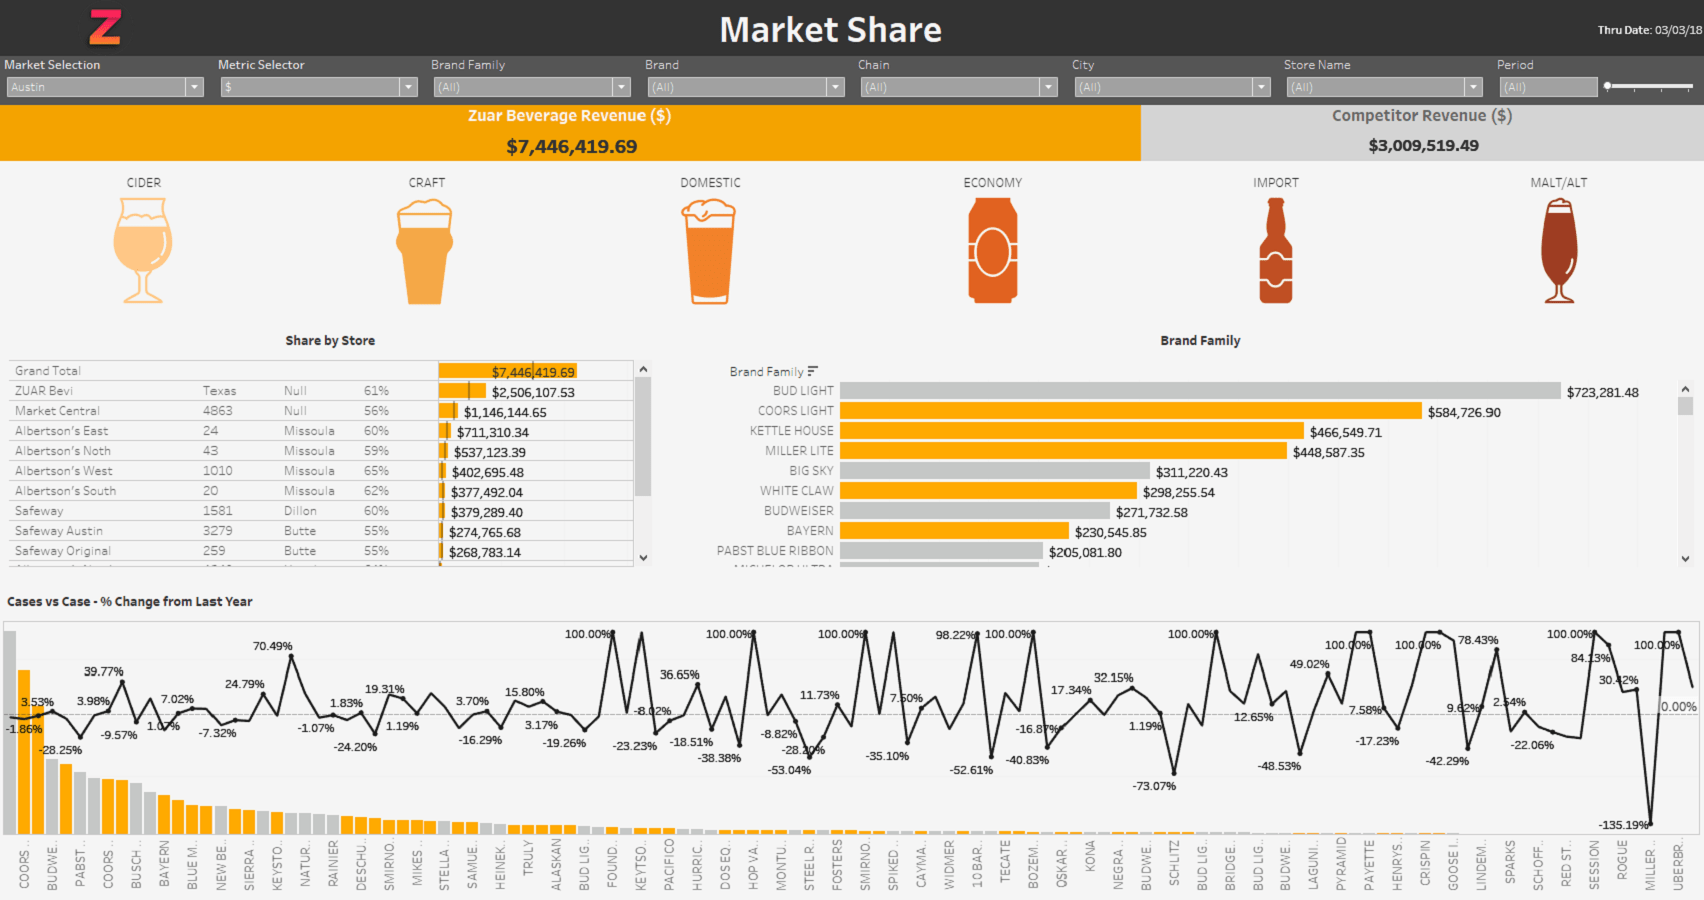Click the Albertson's Noth row

pyautogui.click(x=321, y=451)
